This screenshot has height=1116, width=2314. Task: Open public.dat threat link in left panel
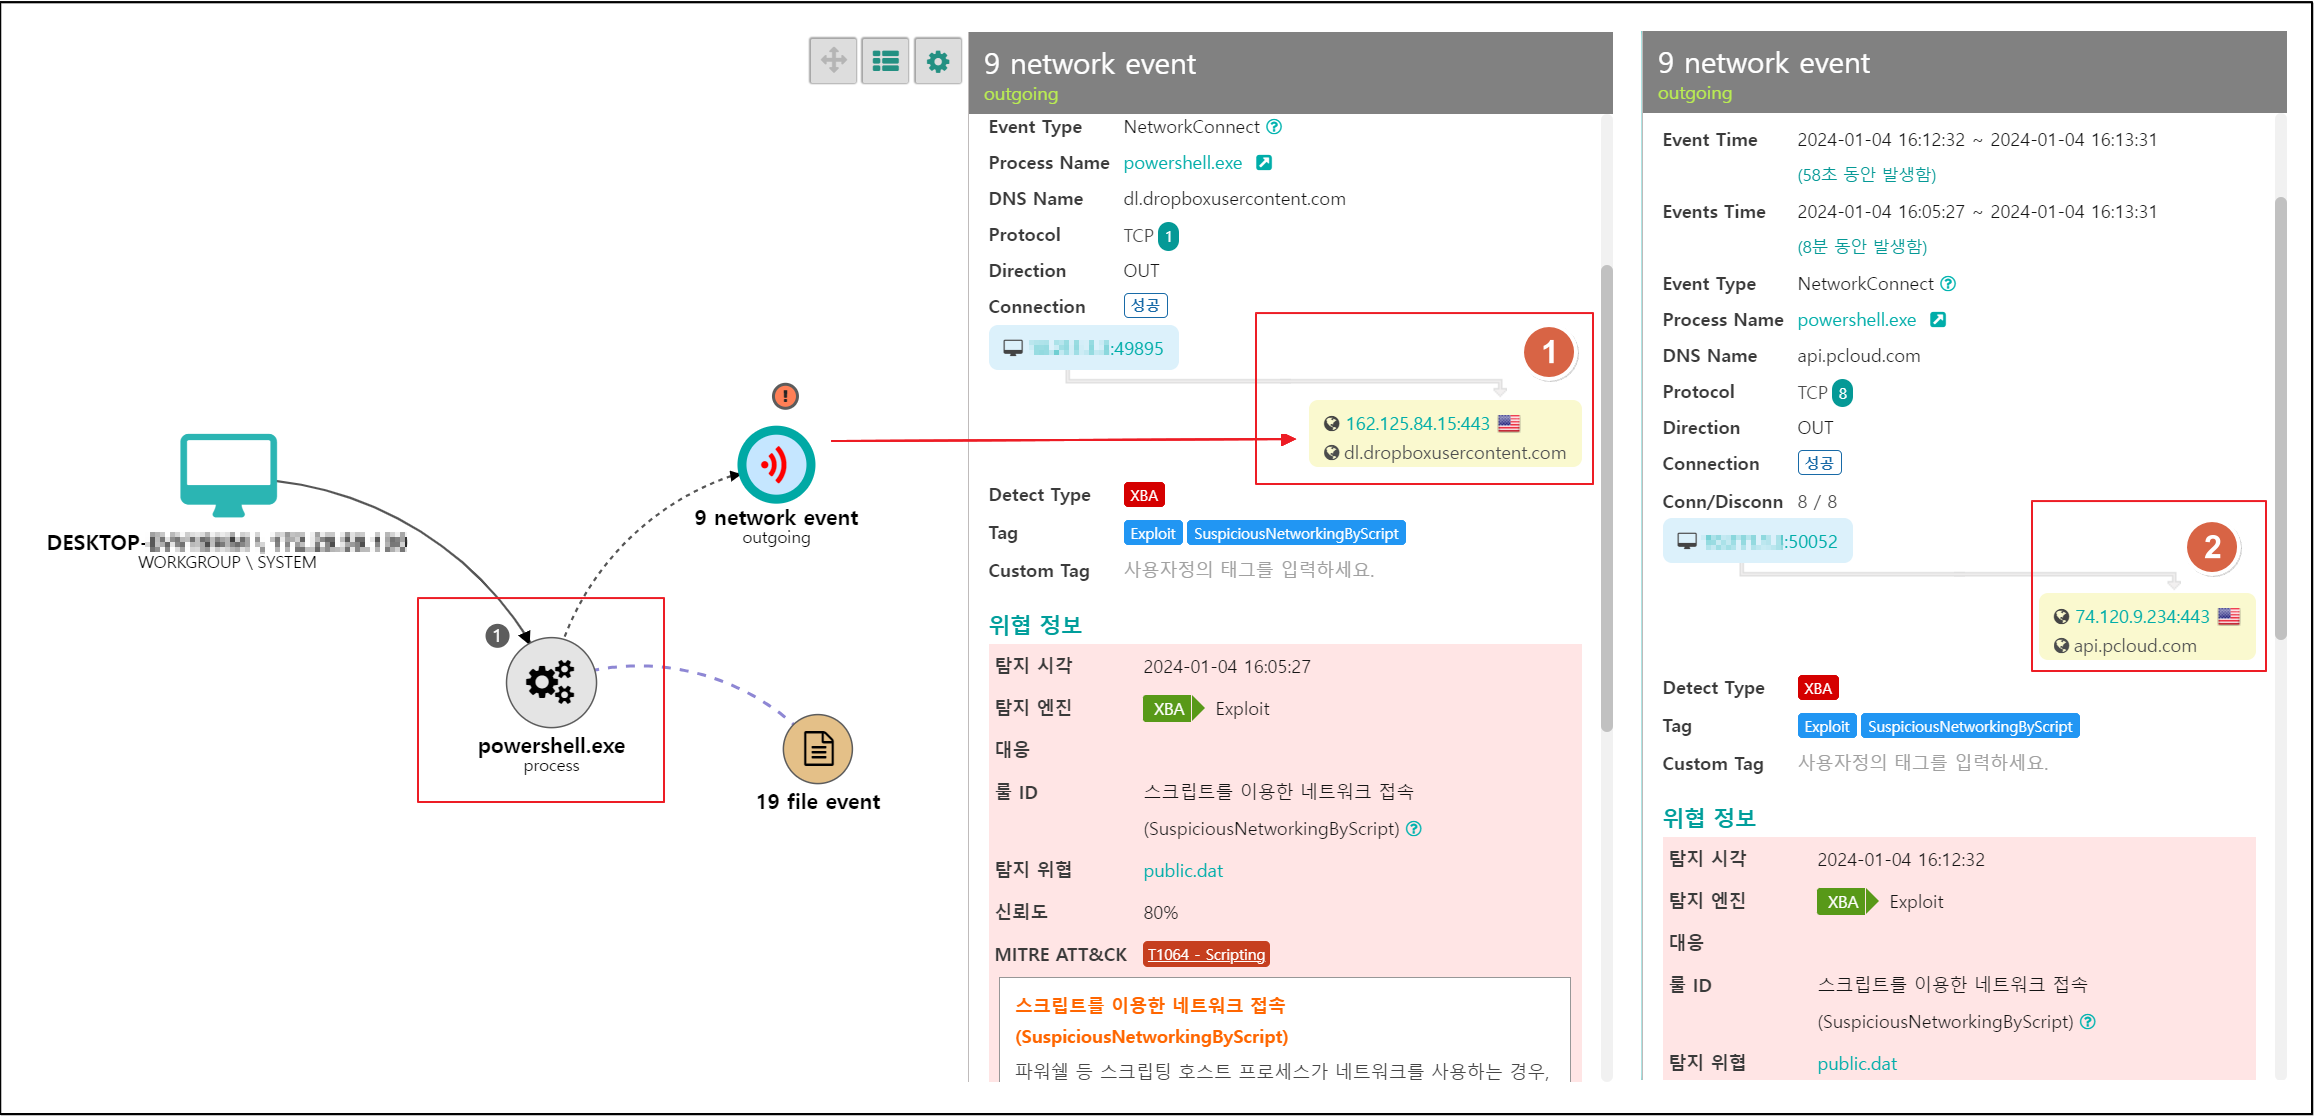pos(1183,871)
